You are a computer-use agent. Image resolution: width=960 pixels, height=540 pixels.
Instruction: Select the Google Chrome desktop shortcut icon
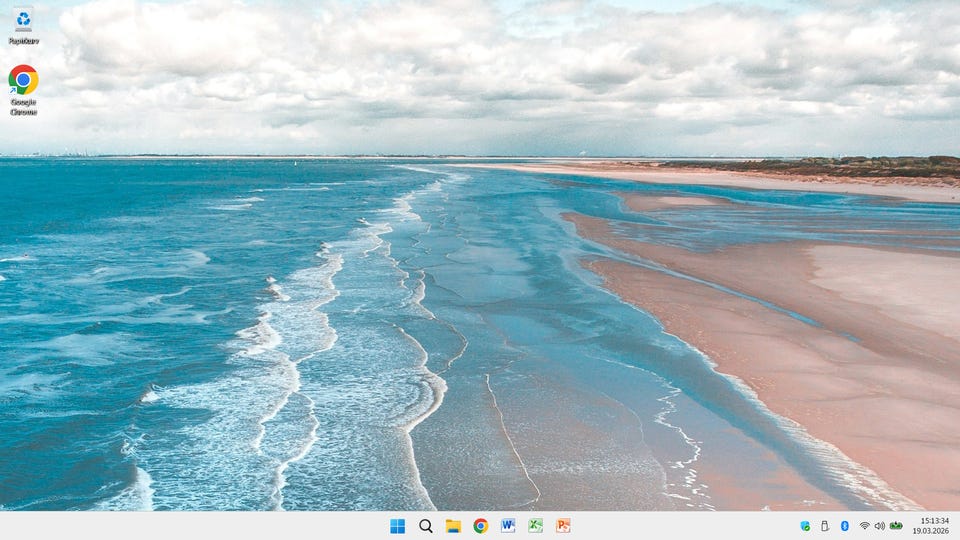(23, 79)
